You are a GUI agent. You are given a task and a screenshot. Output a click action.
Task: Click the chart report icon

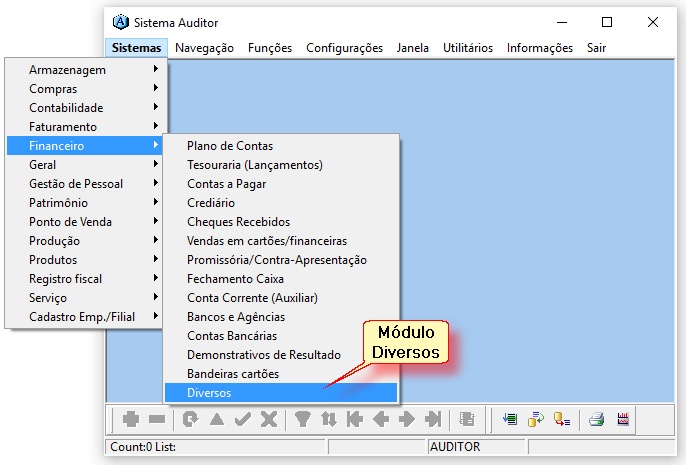pos(623,419)
